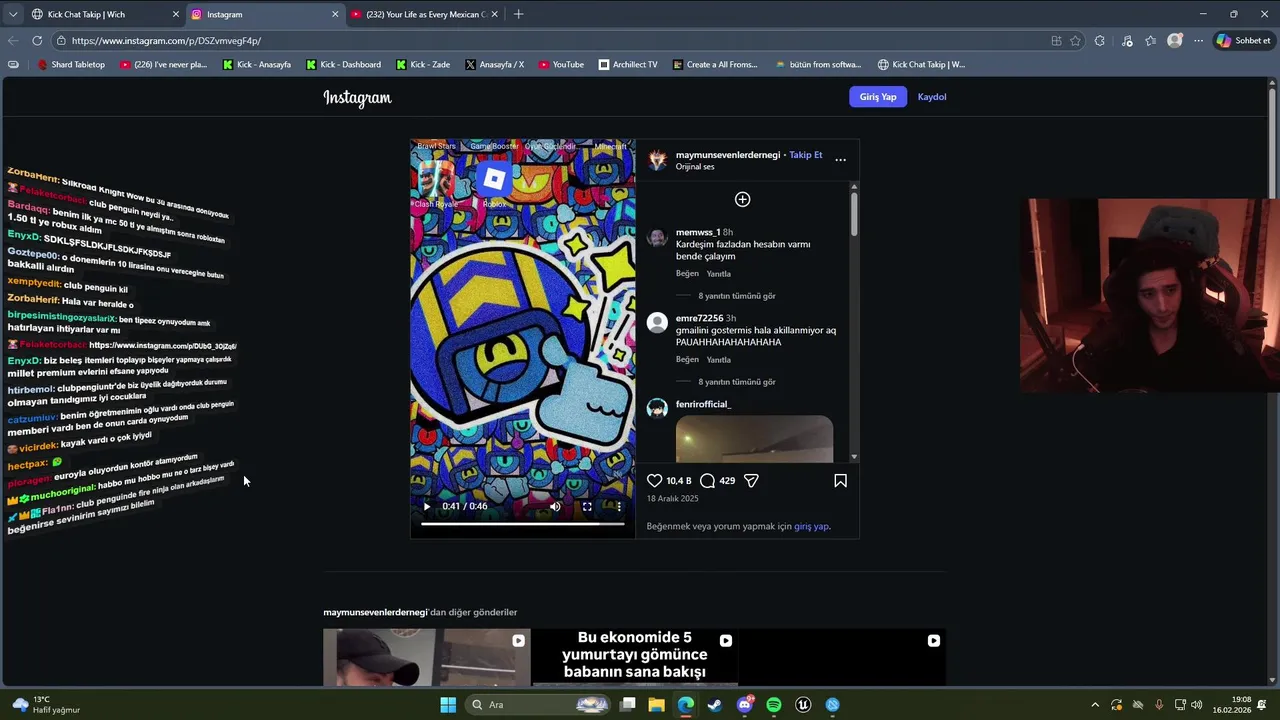This screenshot has width=1280, height=720.
Task: Open Unreal Engine from the taskbar
Action: [x=803, y=705]
